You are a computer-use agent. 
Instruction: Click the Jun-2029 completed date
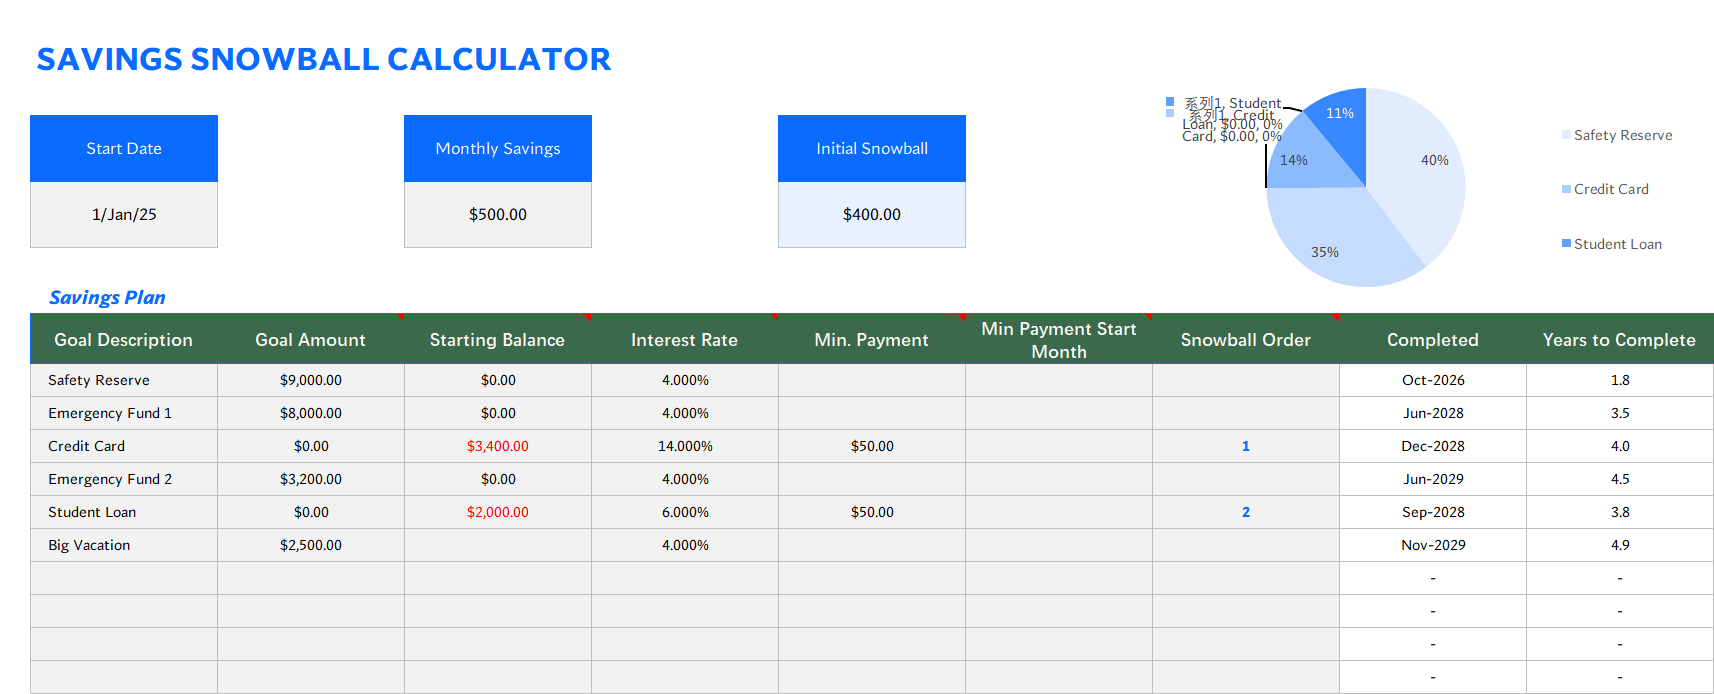click(1433, 479)
